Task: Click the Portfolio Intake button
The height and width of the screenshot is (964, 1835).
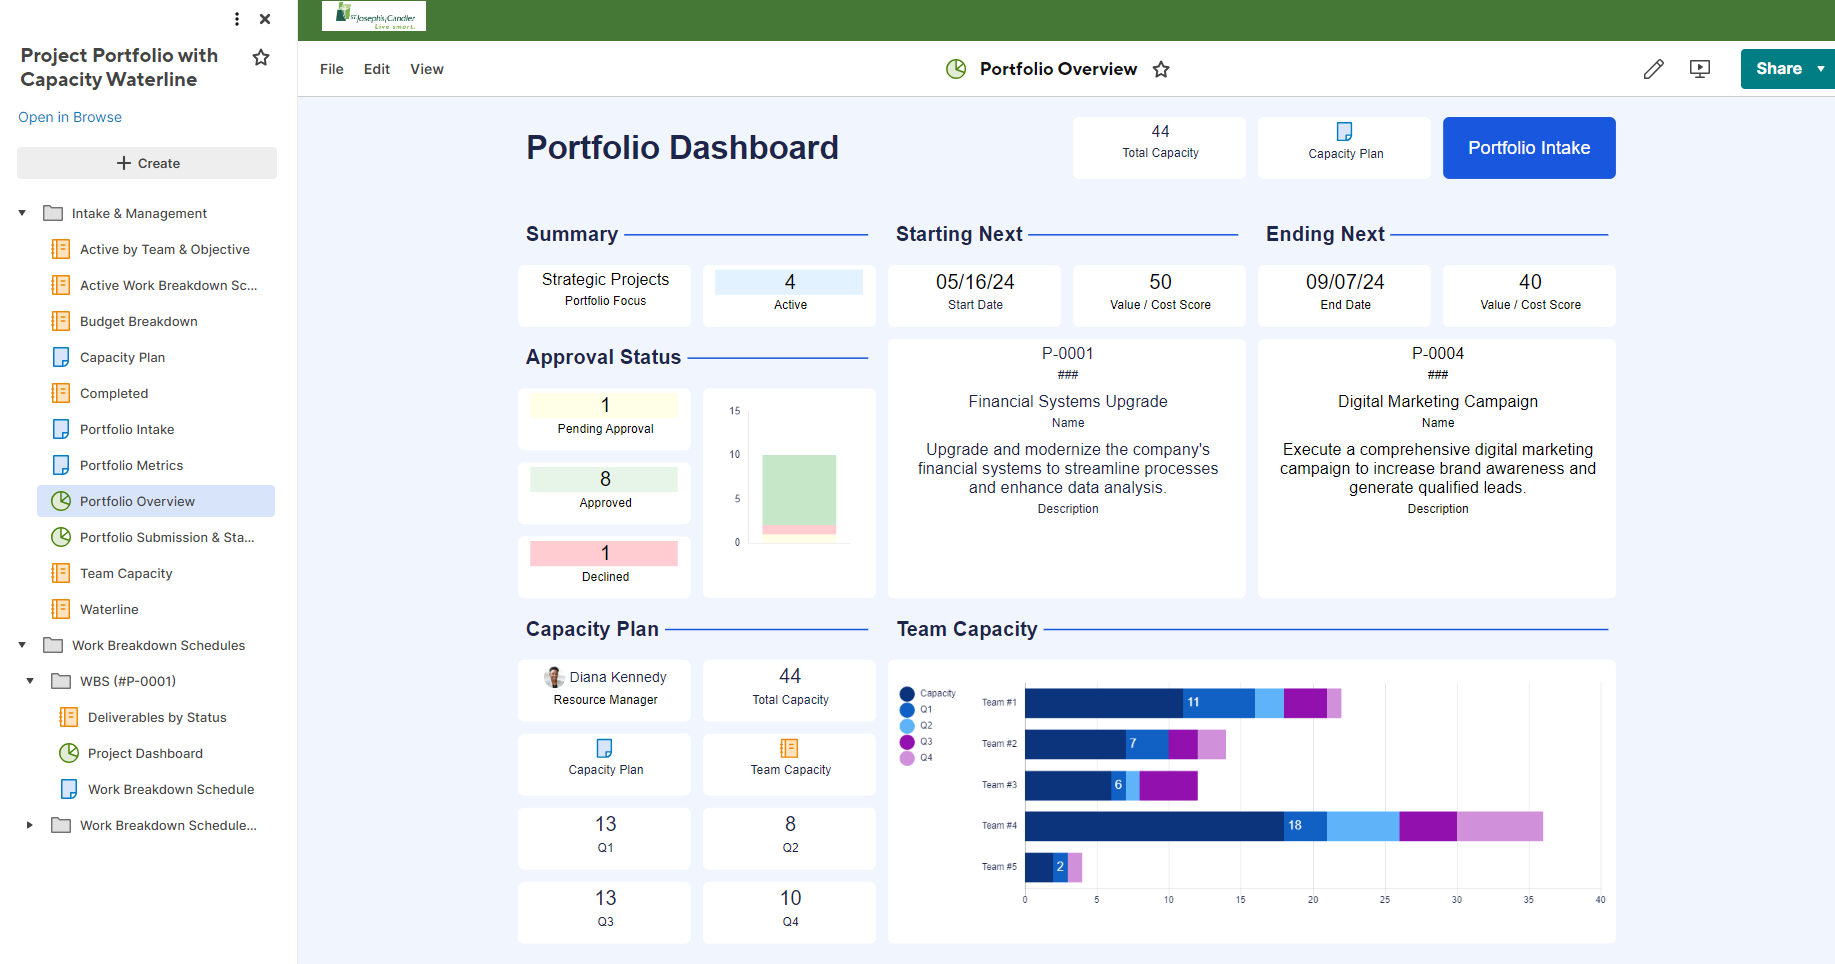Action: pyautogui.click(x=1529, y=148)
